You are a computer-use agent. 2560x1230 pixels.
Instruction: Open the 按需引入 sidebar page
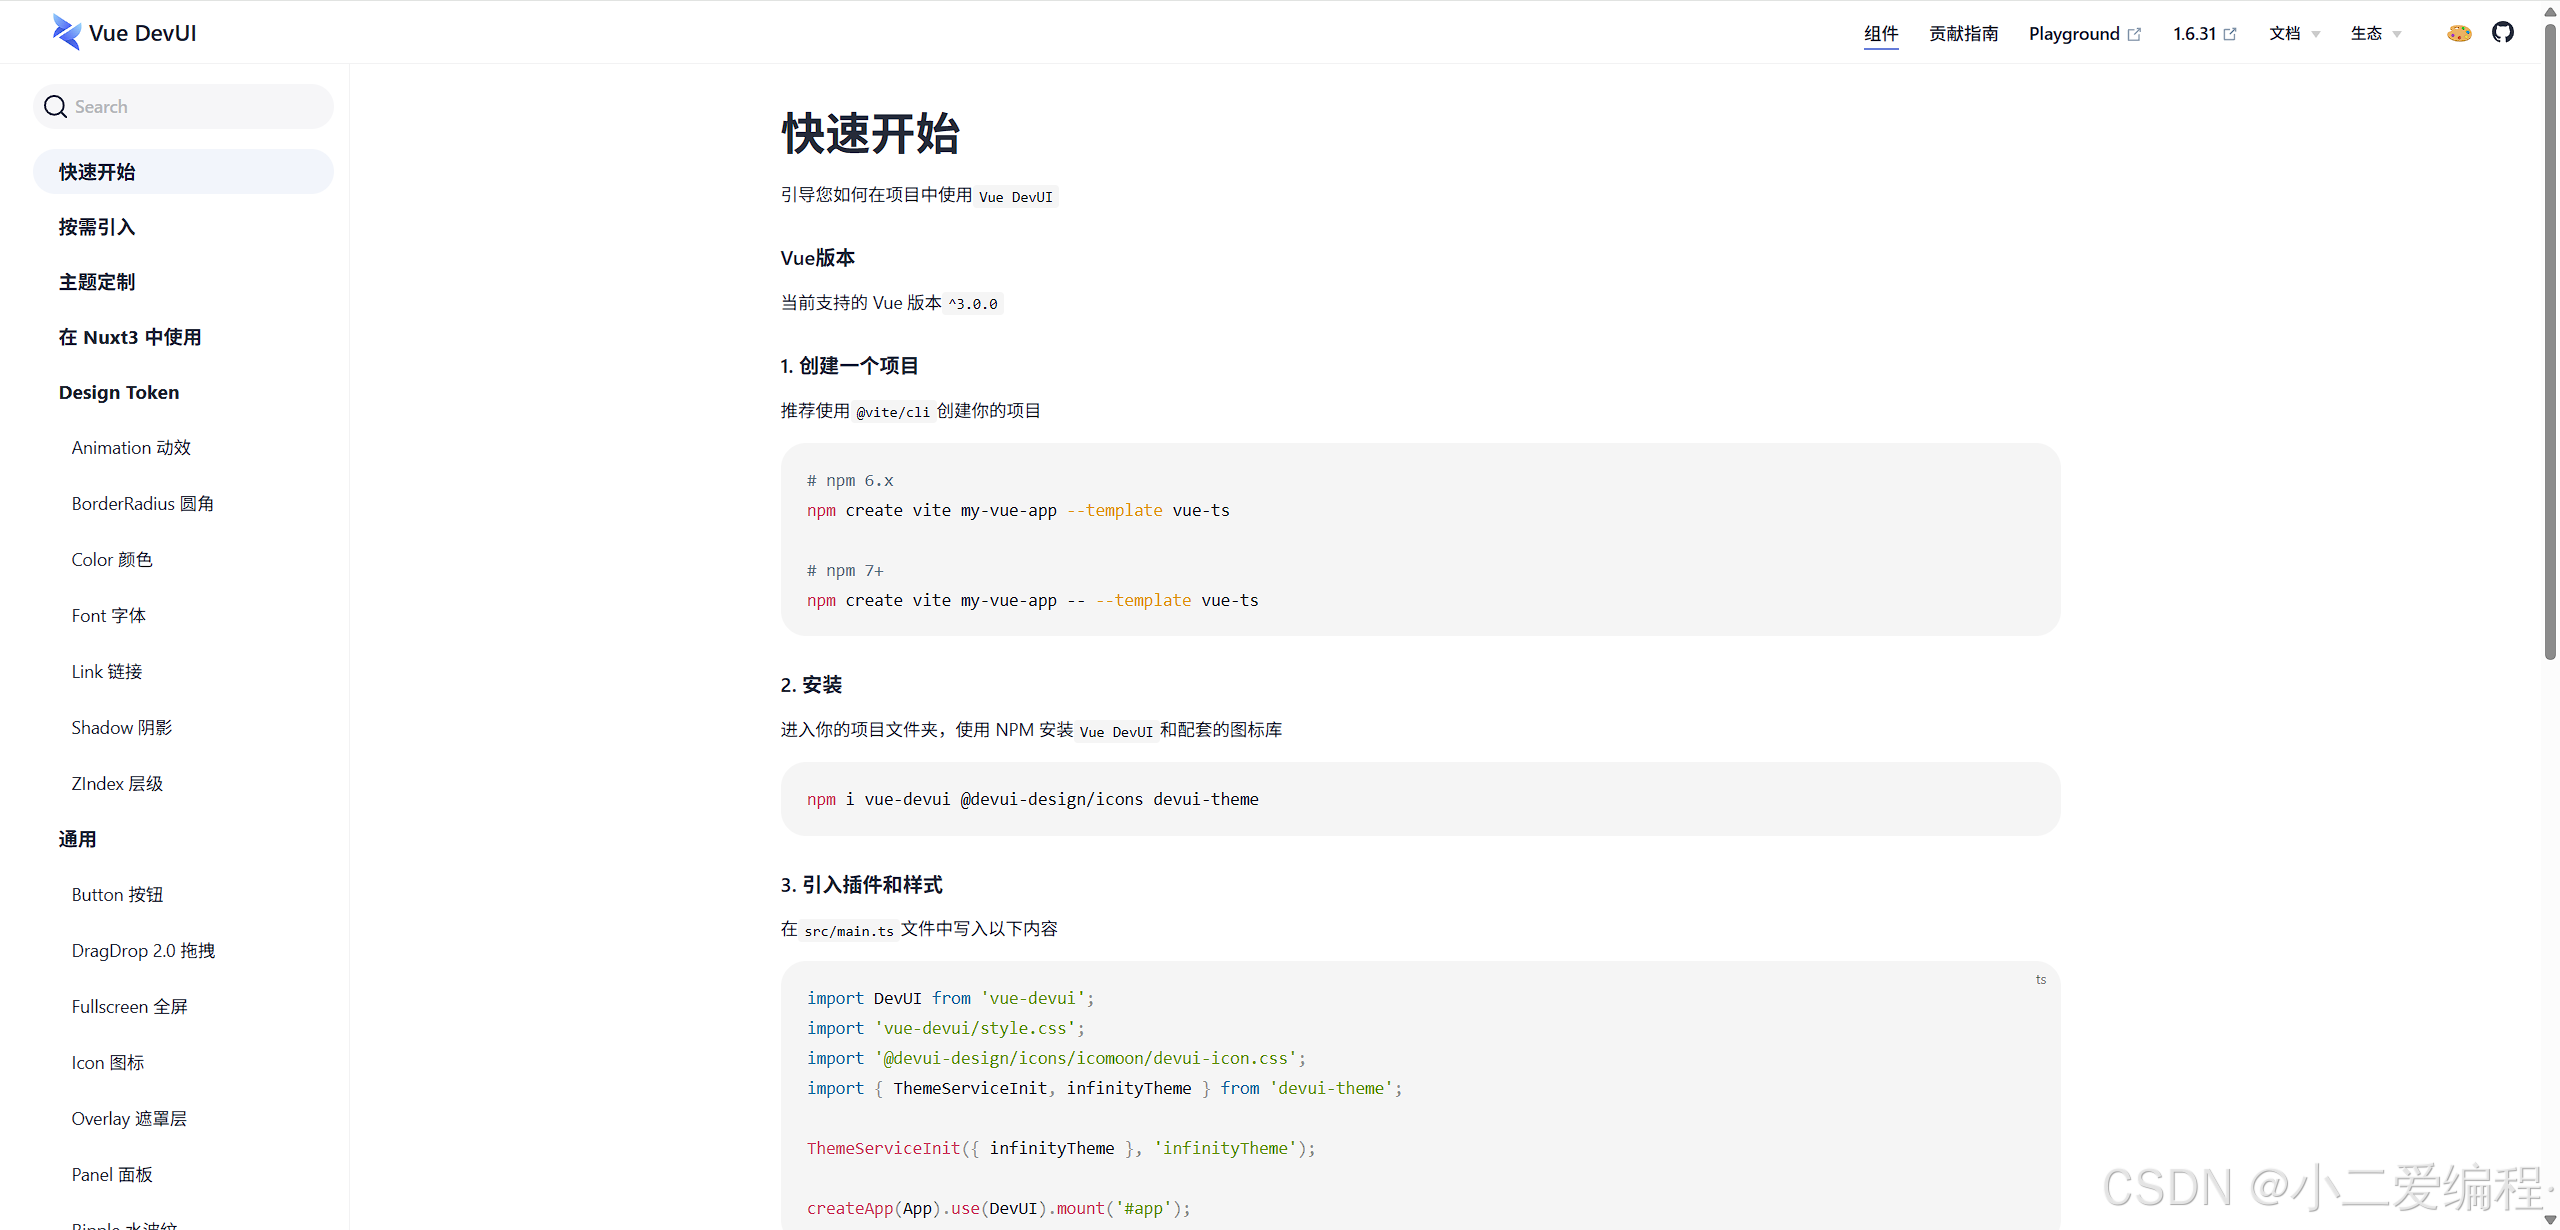coord(97,227)
